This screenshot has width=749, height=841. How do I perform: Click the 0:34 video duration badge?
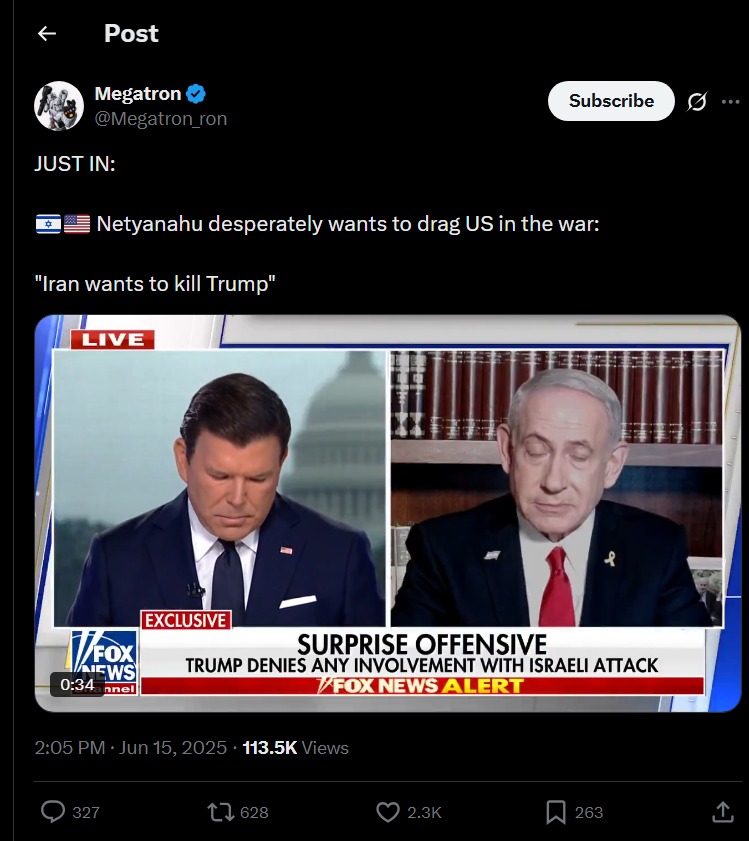click(77, 684)
